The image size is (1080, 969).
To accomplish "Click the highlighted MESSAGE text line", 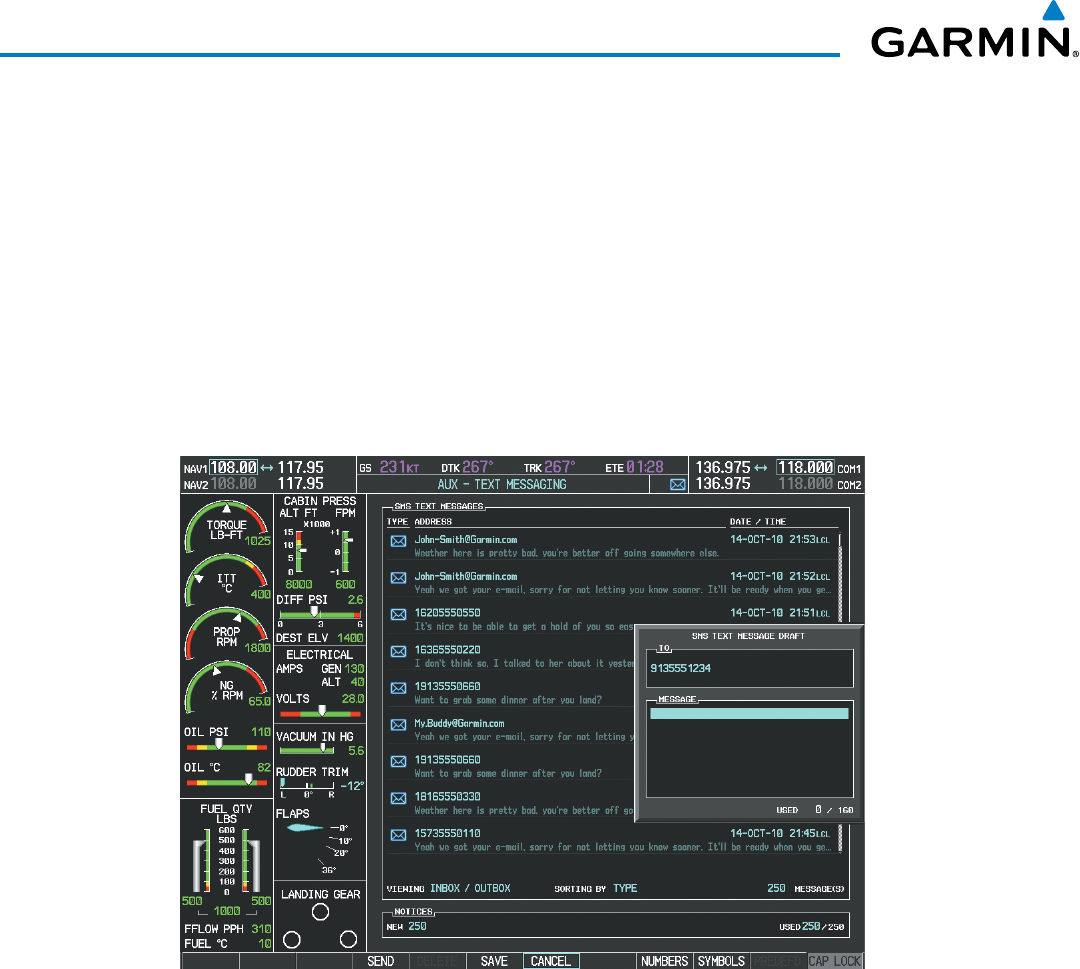I will click(x=749, y=713).
